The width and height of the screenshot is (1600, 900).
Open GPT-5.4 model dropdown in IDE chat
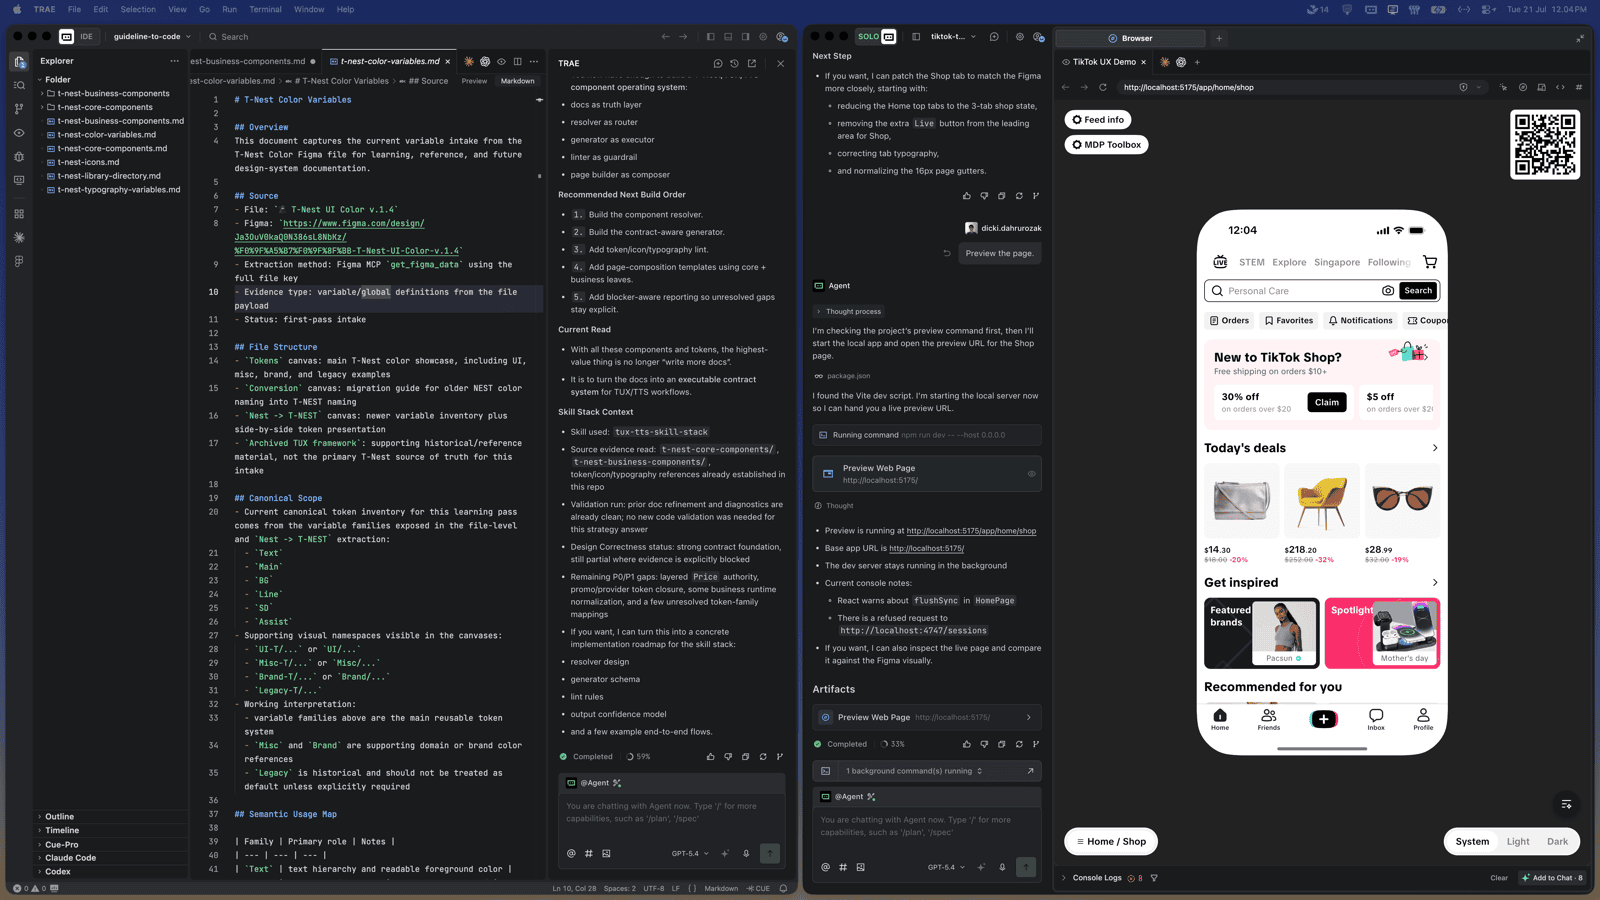[x=690, y=853]
